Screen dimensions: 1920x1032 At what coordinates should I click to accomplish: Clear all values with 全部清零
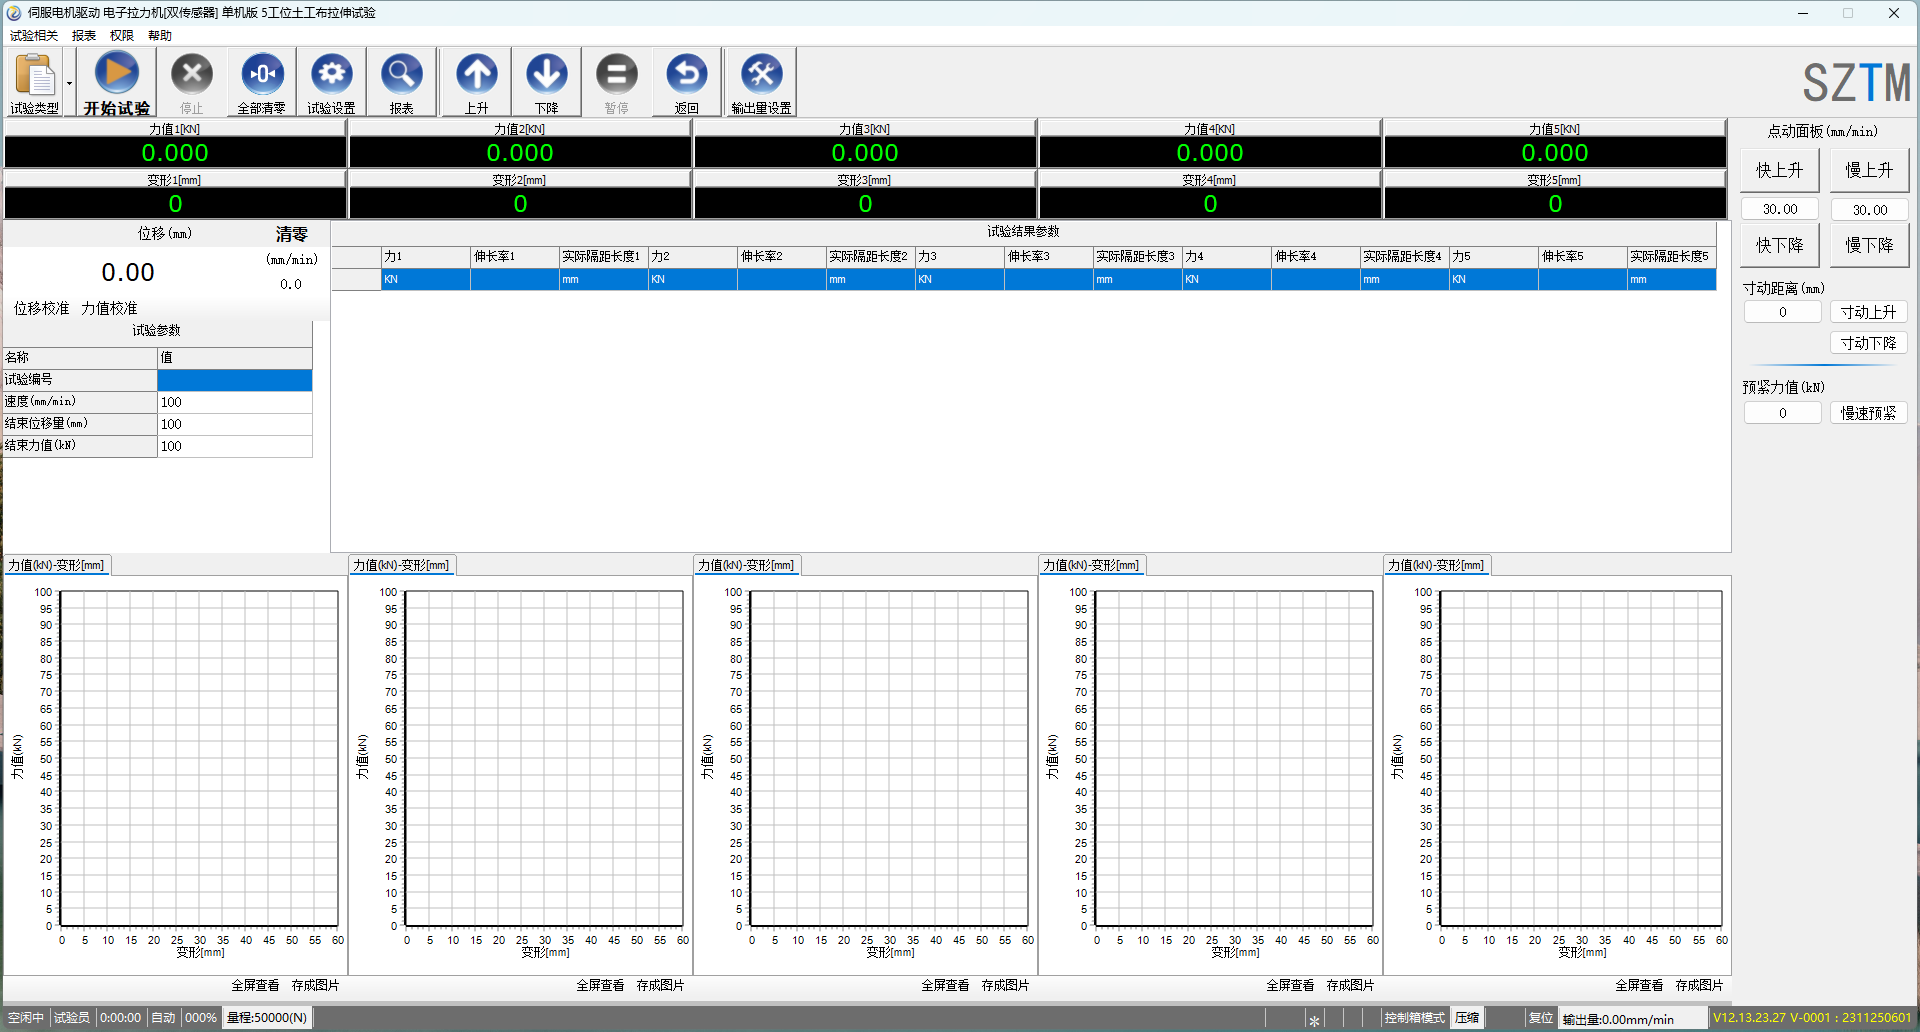pos(262,82)
